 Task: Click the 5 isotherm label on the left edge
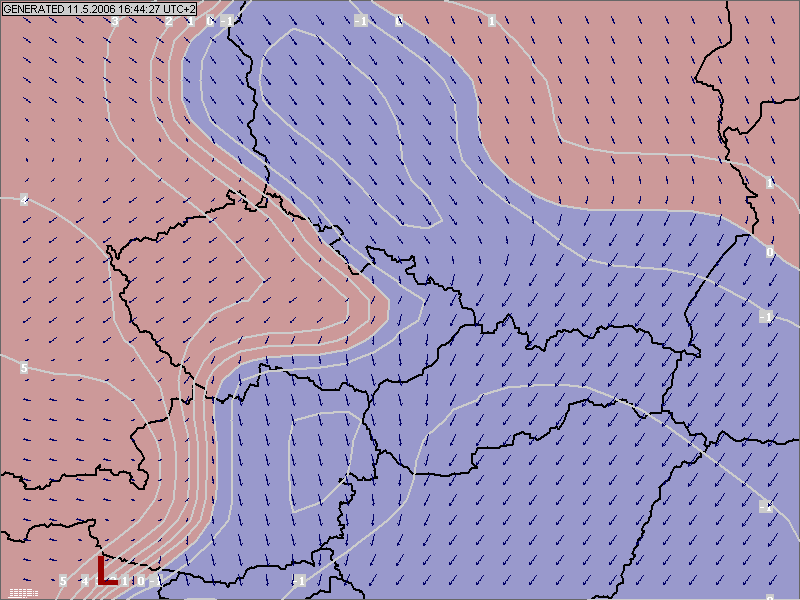tap(24, 368)
